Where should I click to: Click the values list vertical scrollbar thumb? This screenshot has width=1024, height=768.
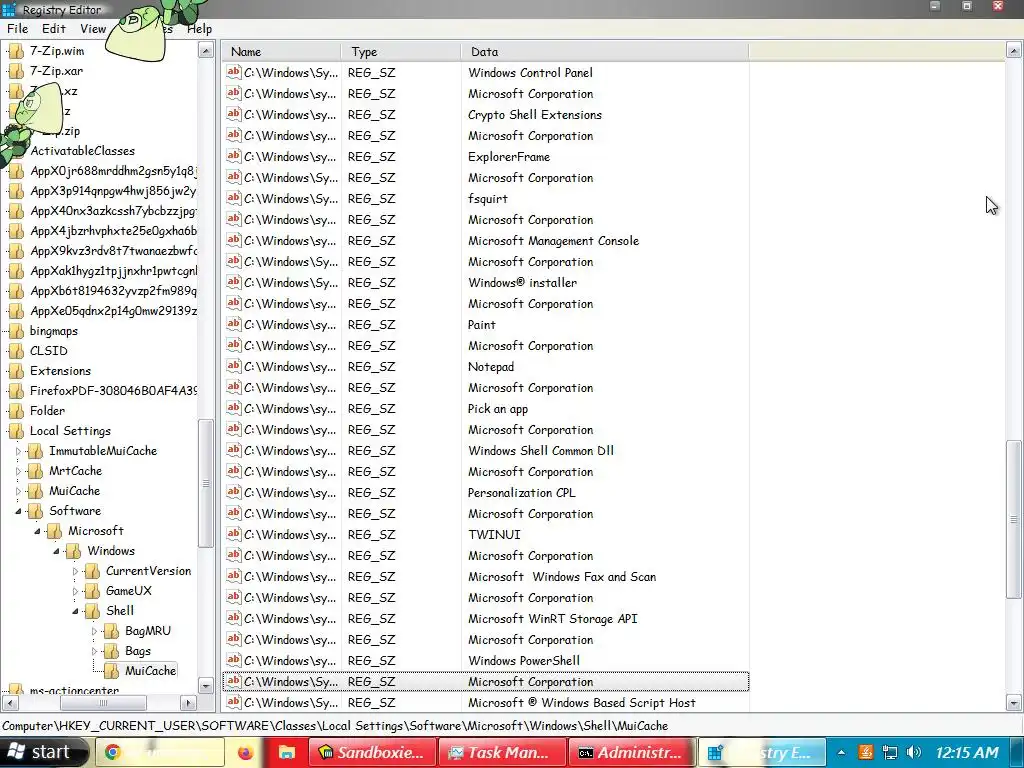(x=1014, y=519)
